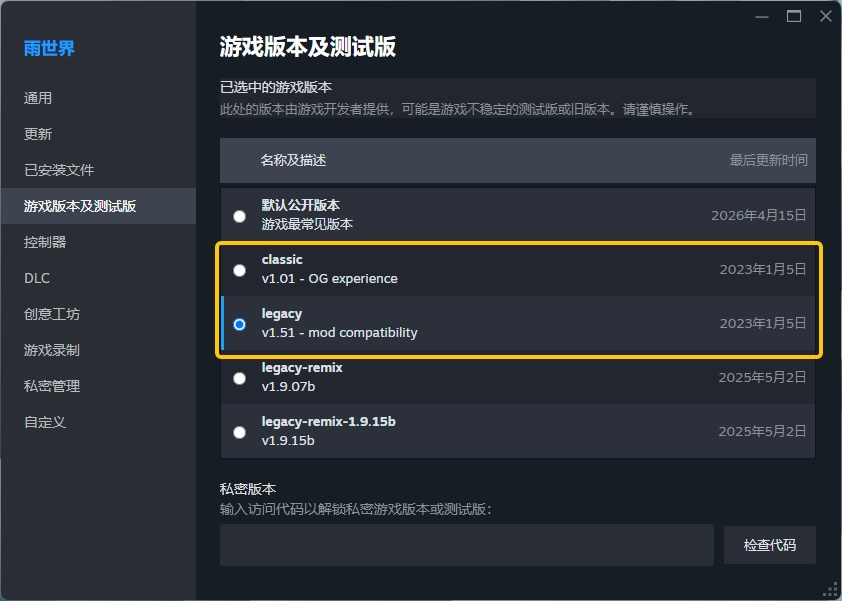Open the 控制器 settings tab

coord(45,242)
